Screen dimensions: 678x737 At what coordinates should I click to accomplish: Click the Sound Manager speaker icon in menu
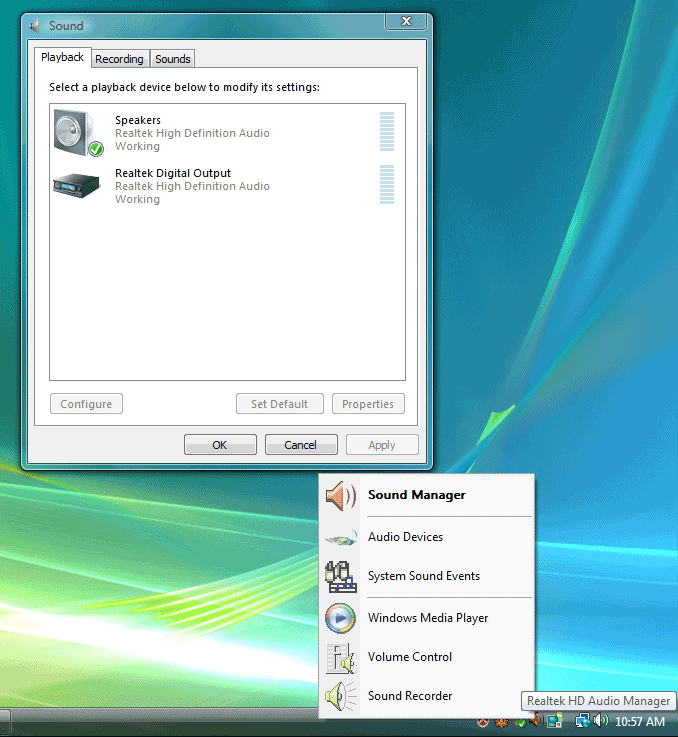click(341, 496)
